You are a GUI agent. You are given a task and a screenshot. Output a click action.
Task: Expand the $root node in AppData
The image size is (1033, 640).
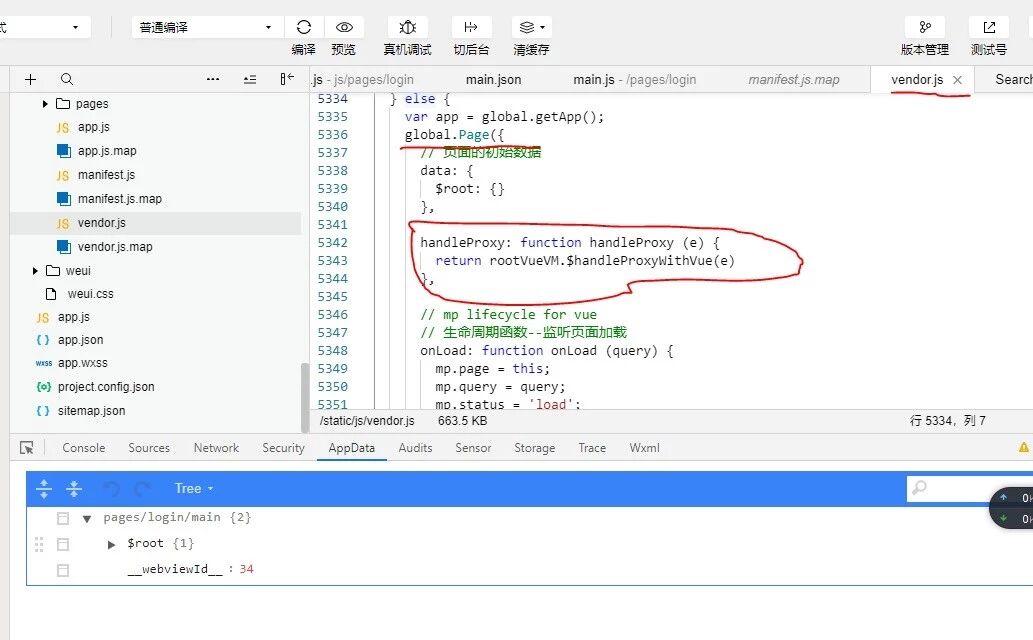coord(112,544)
